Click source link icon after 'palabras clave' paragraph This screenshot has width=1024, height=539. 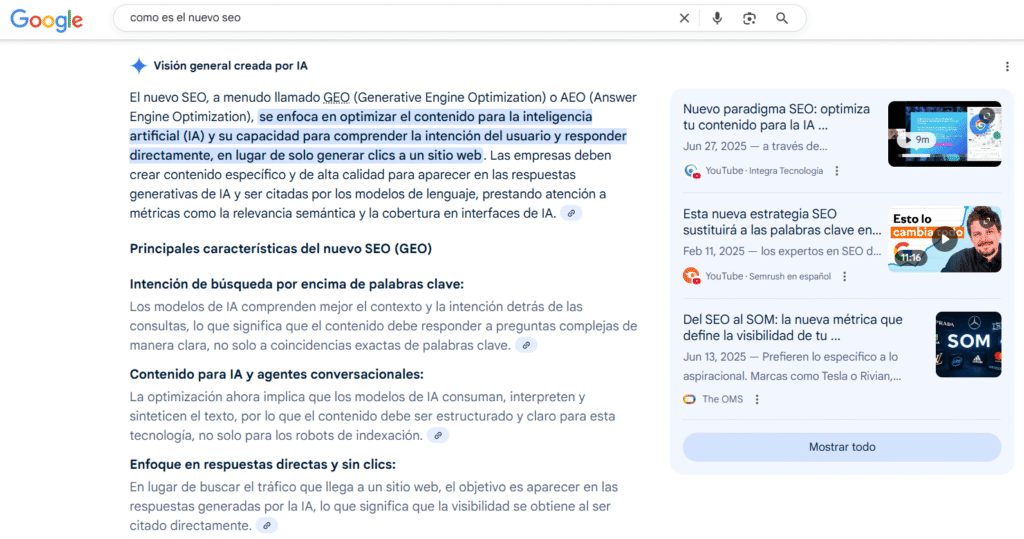[525, 345]
